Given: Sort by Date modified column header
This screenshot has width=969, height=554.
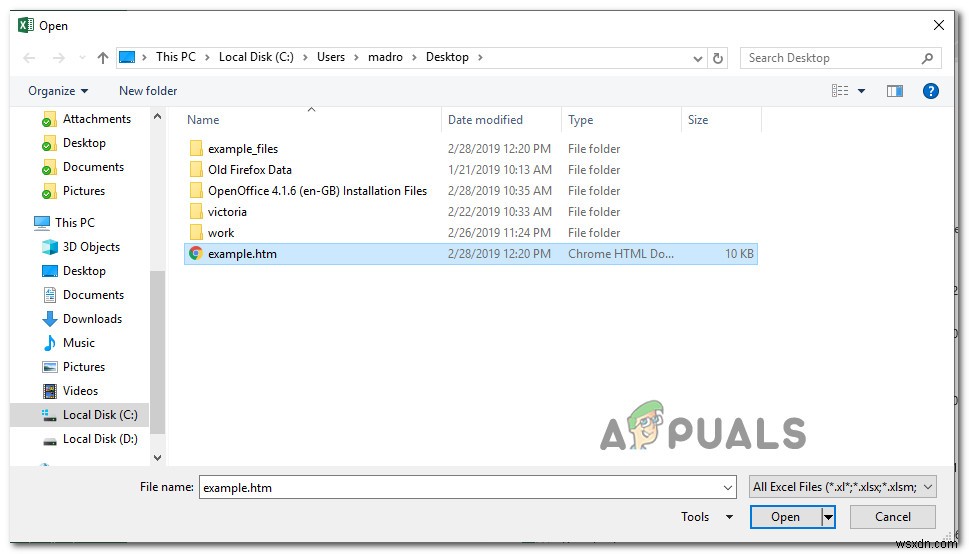Looking at the screenshot, I should tap(485, 120).
